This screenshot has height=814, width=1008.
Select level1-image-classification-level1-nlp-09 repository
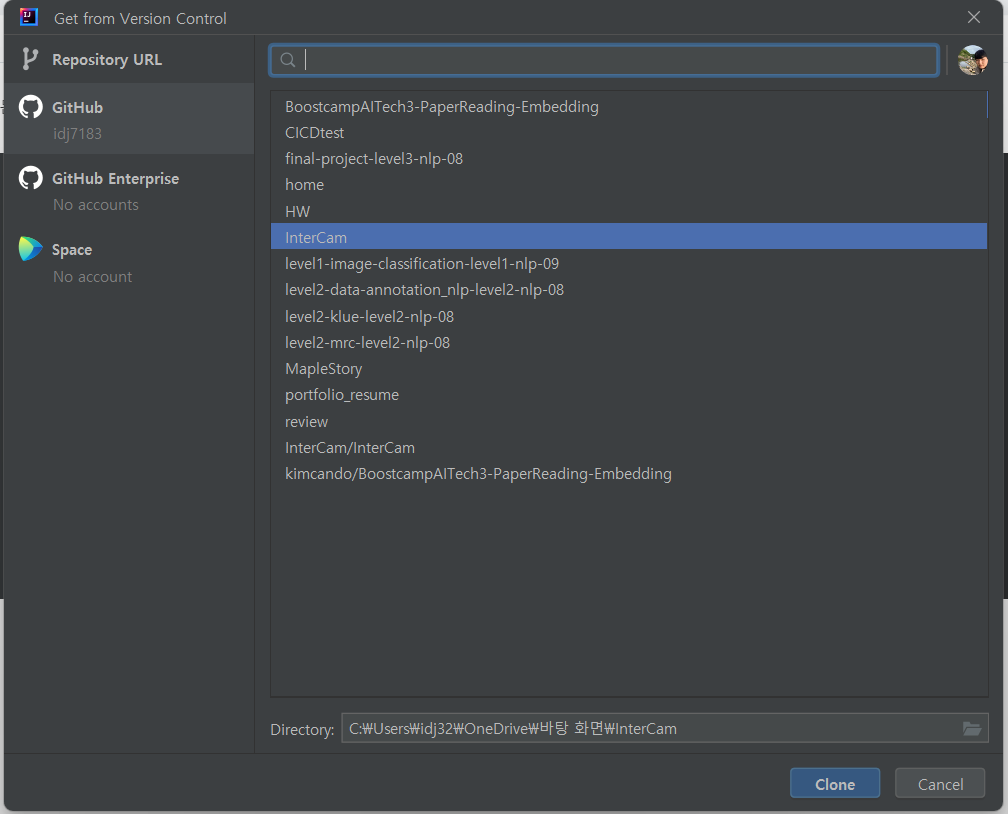[629, 264]
